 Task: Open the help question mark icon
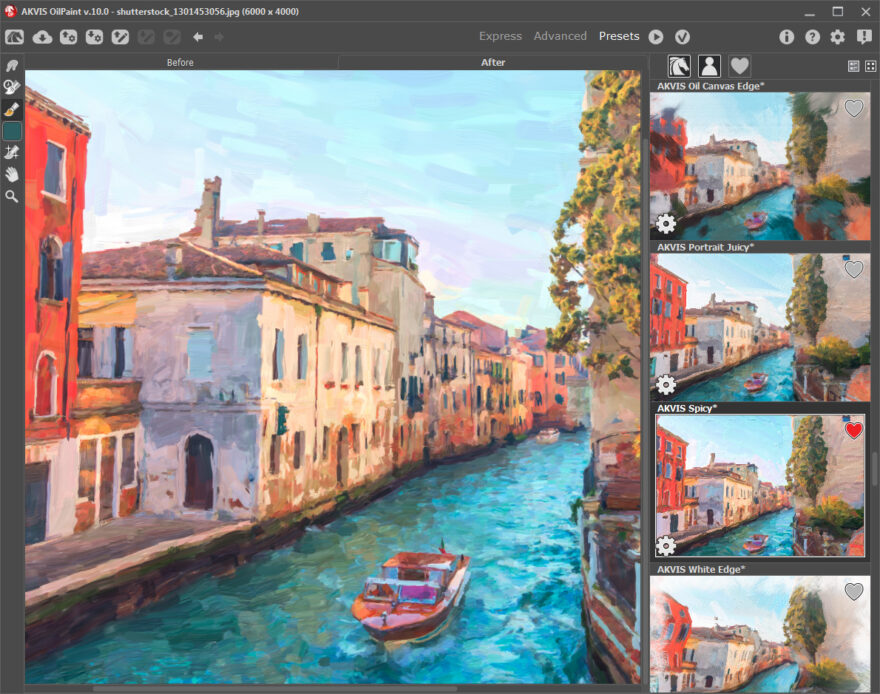pyautogui.click(x=812, y=37)
